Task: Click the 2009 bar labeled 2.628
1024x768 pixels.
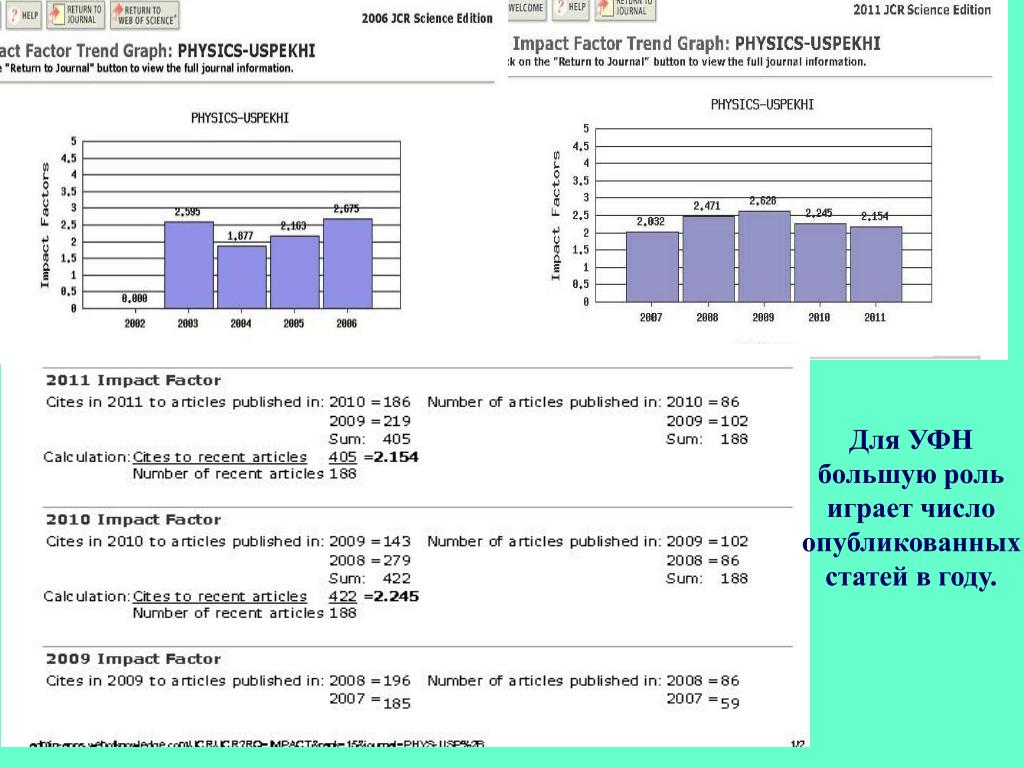Action: [764, 256]
